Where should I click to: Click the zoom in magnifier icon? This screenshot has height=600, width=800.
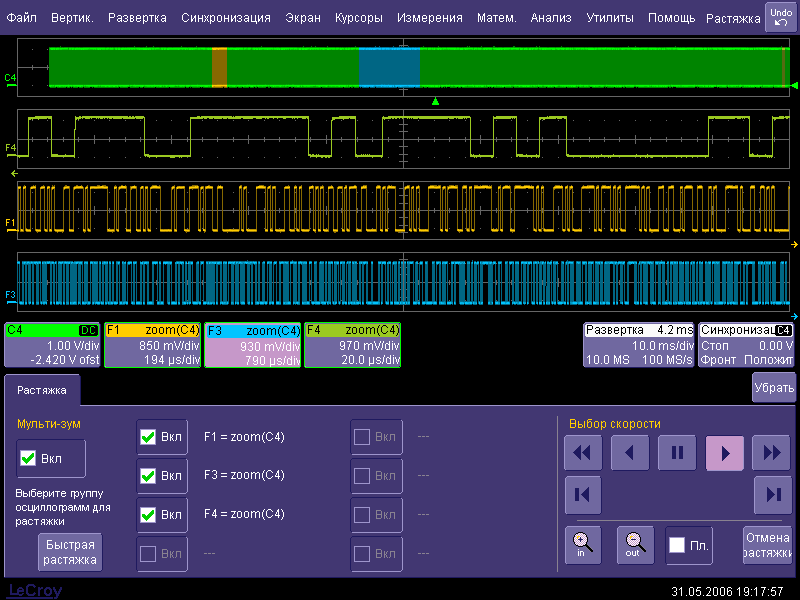click(583, 543)
